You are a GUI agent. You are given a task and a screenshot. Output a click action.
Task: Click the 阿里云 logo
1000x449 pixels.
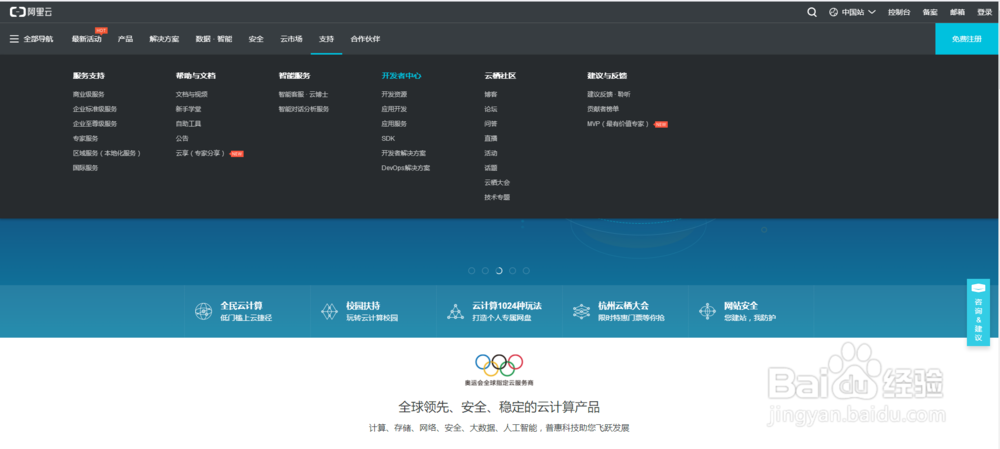click(31, 12)
